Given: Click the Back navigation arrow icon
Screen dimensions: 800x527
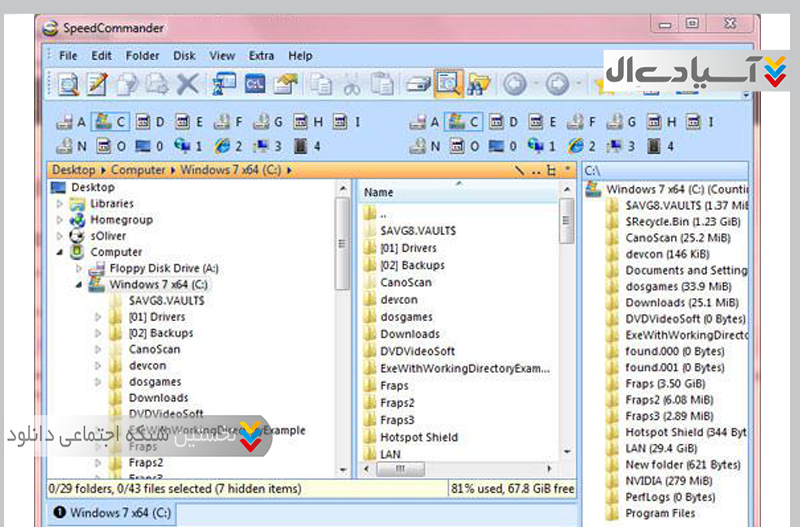Looking at the screenshot, I should 515,85.
